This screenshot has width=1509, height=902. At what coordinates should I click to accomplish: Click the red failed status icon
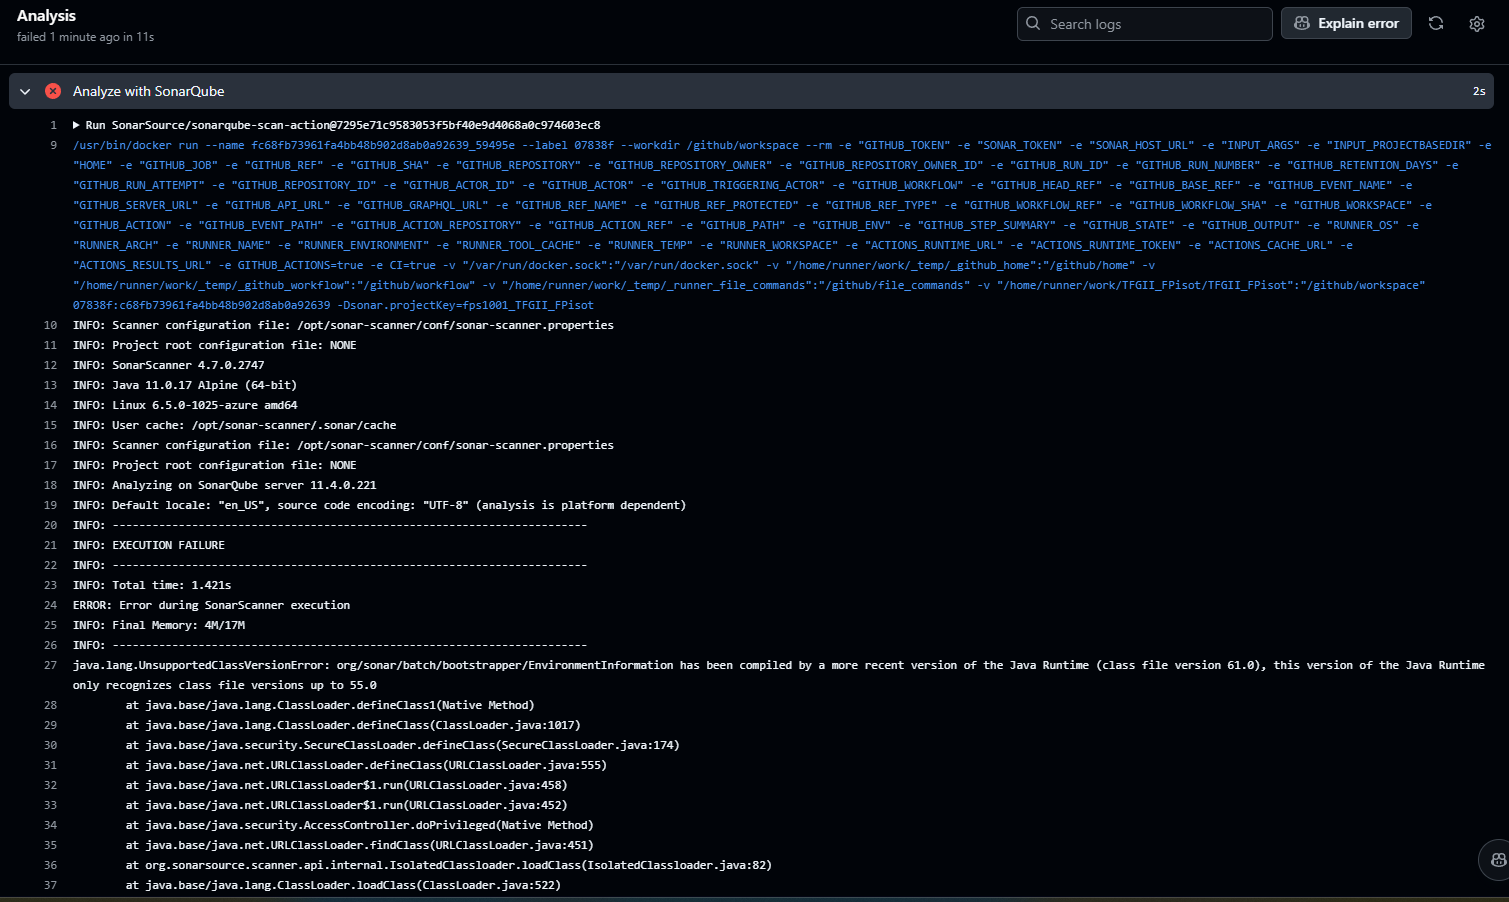[53, 91]
